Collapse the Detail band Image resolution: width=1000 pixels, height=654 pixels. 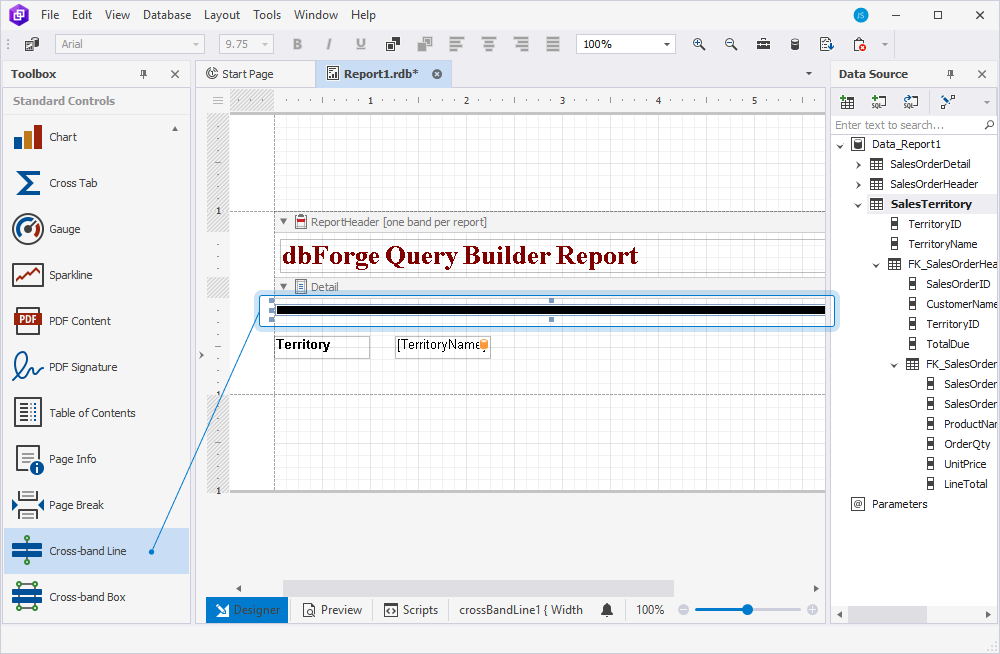[284, 286]
